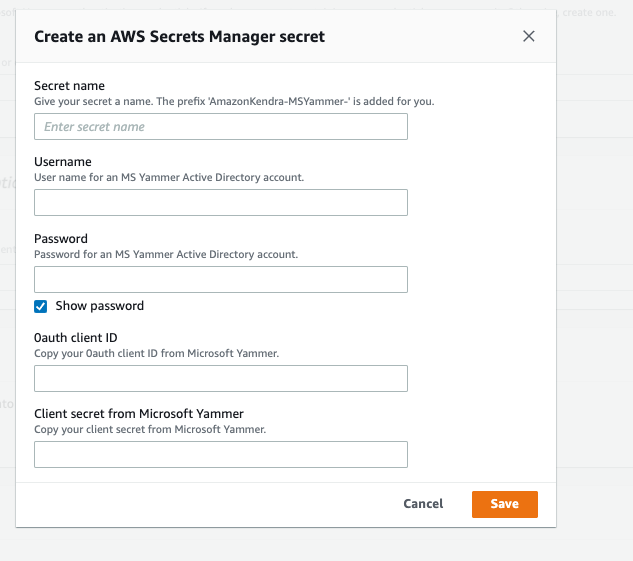Click the Secret name input field
The width and height of the screenshot is (633, 561).
pos(221,127)
